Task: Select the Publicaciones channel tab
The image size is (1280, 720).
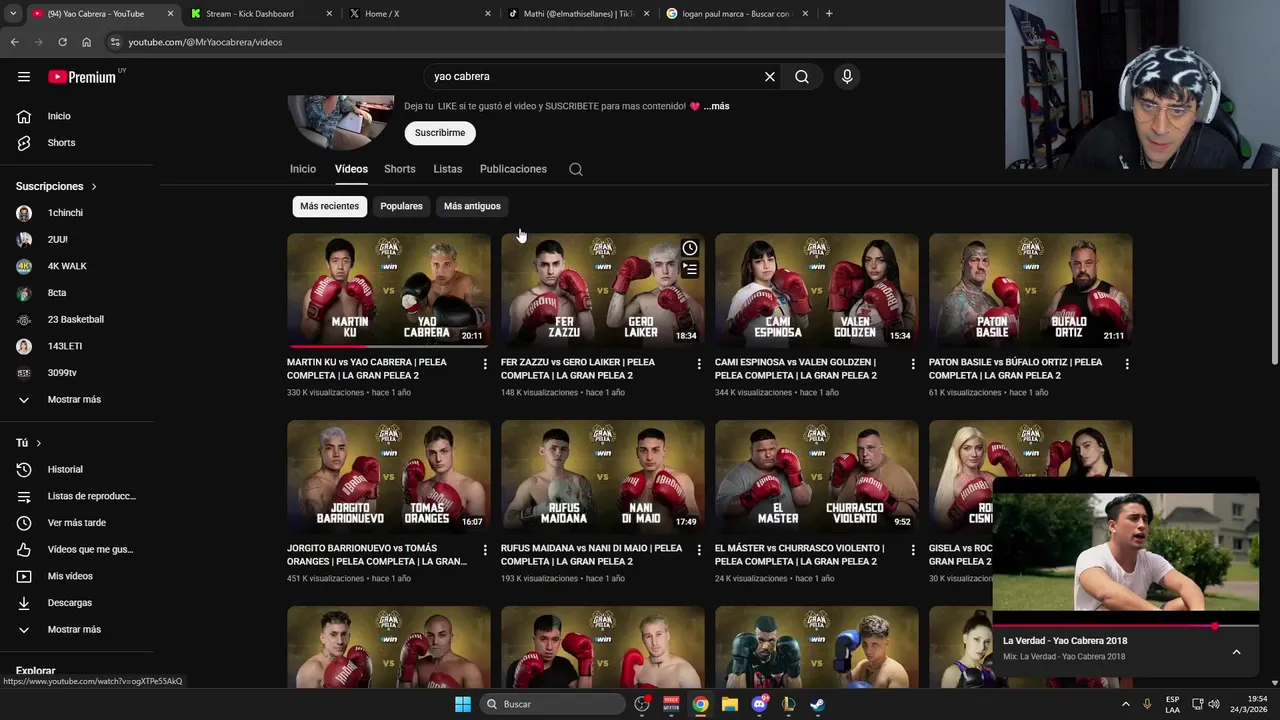Action: pyautogui.click(x=513, y=169)
